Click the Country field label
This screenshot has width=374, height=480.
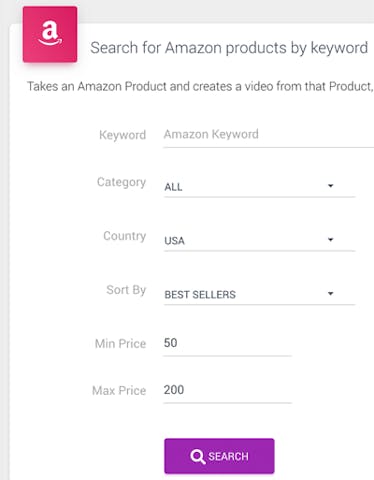(x=125, y=236)
